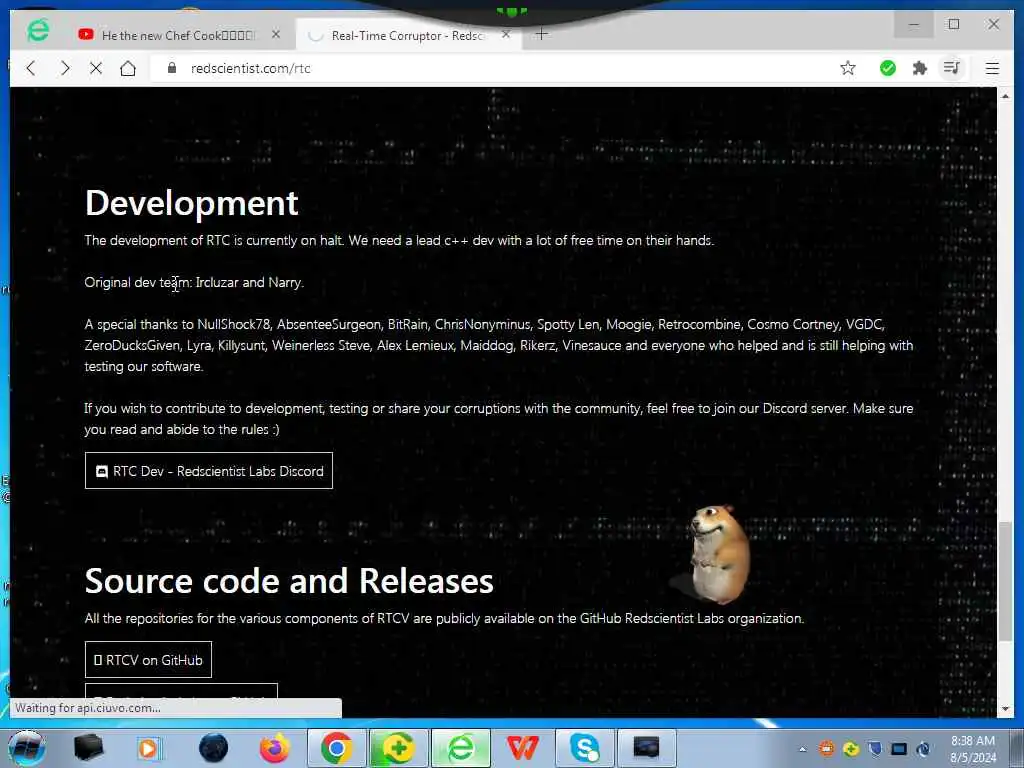This screenshot has width=1024, height=768.
Task: Close the Real-Time Corruptor tab
Action: (x=505, y=35)
